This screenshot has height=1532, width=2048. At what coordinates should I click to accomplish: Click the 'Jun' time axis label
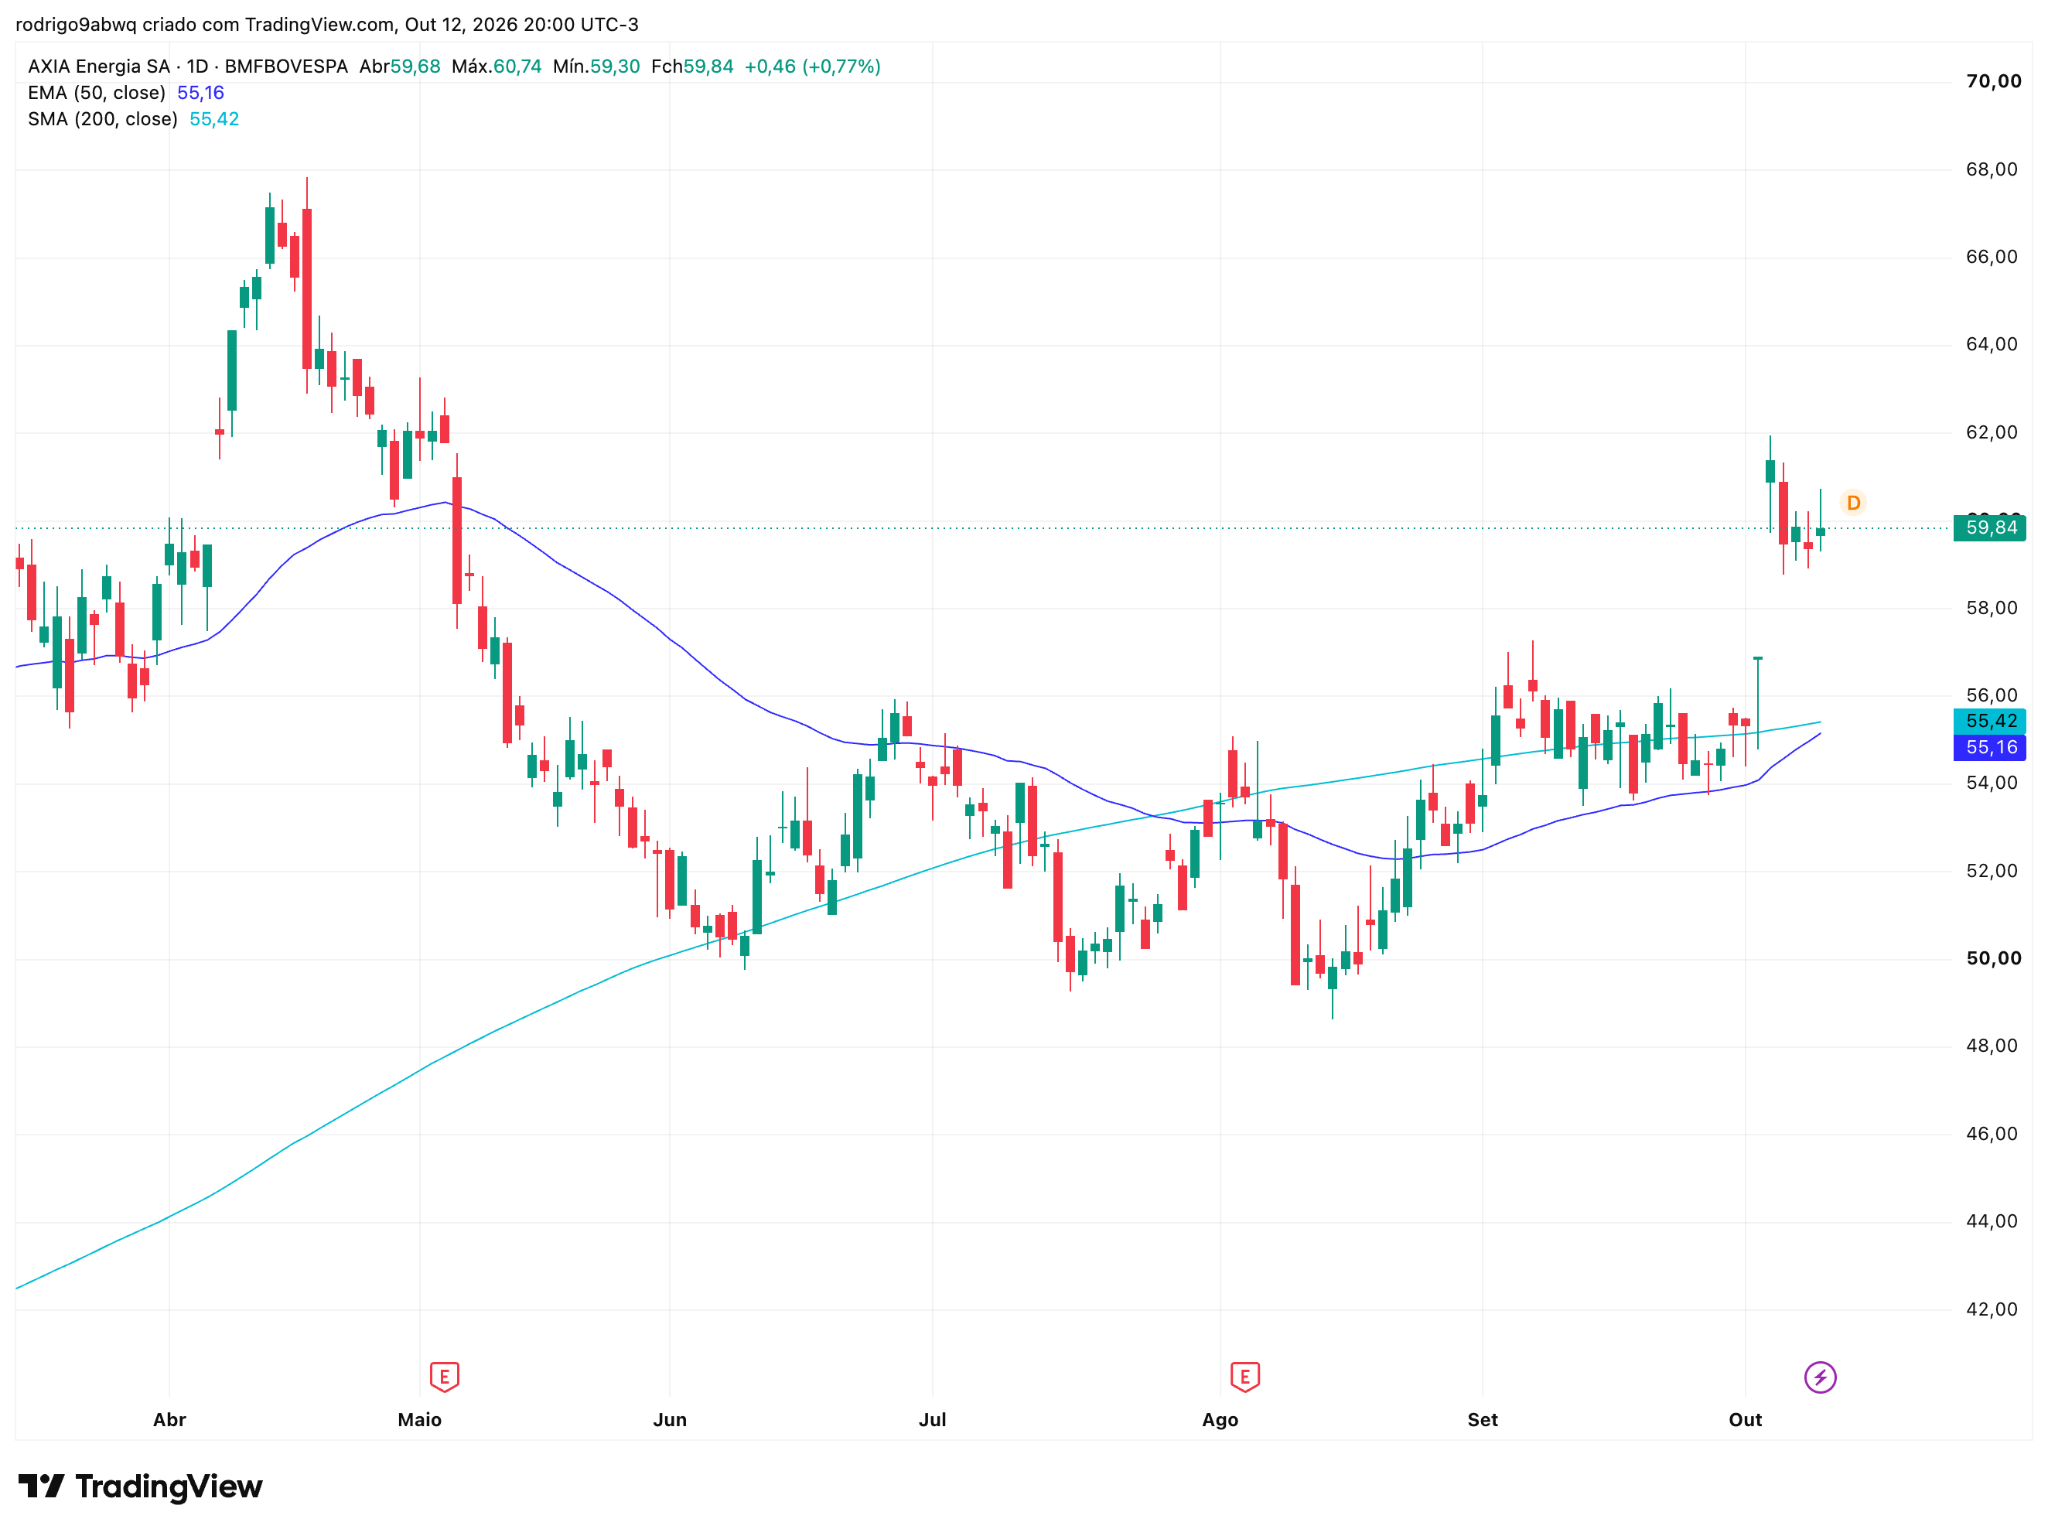coord(669,1419)
